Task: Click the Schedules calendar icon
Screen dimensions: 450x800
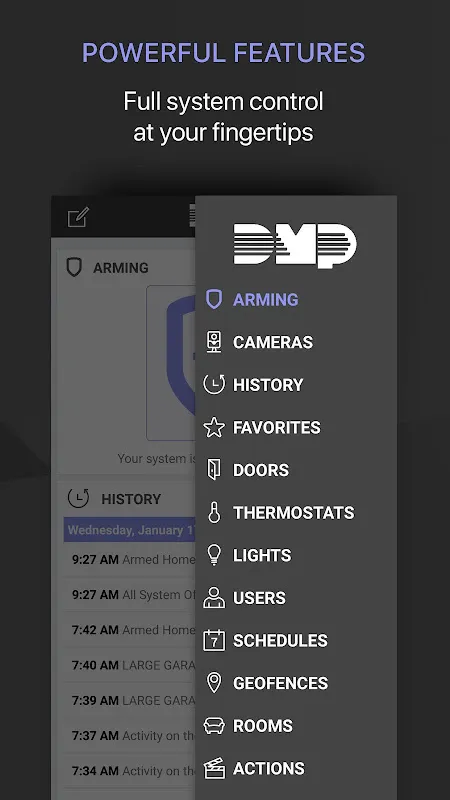Action: click(x=214, y=640)
